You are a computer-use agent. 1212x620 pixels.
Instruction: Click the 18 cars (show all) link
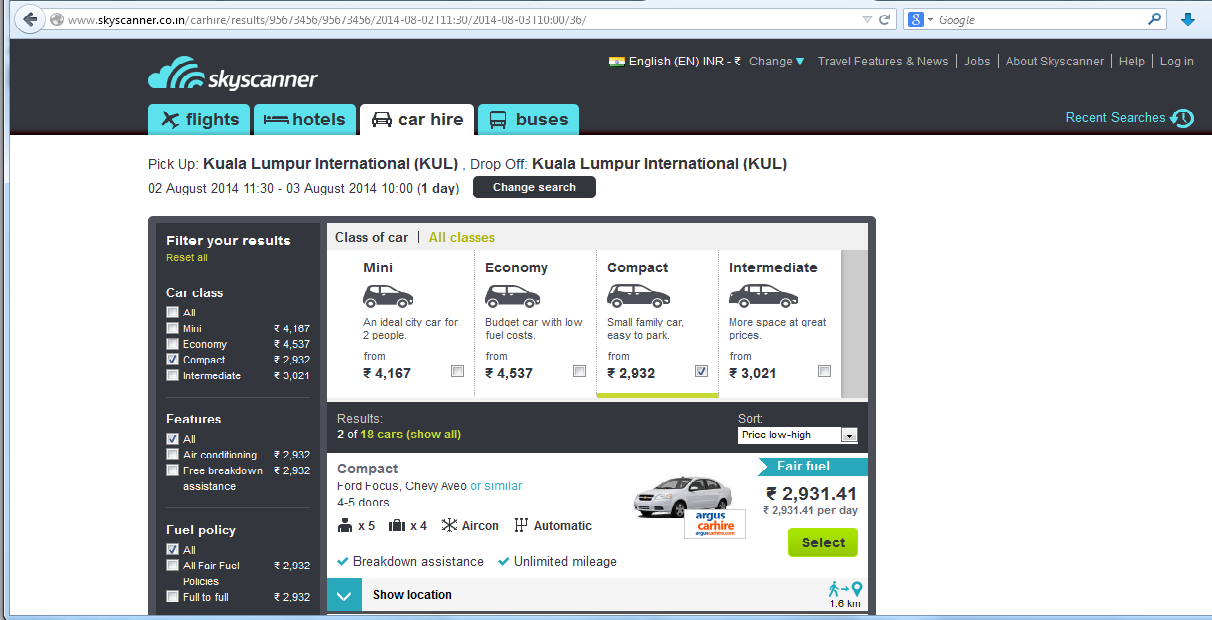coord(411,434)
